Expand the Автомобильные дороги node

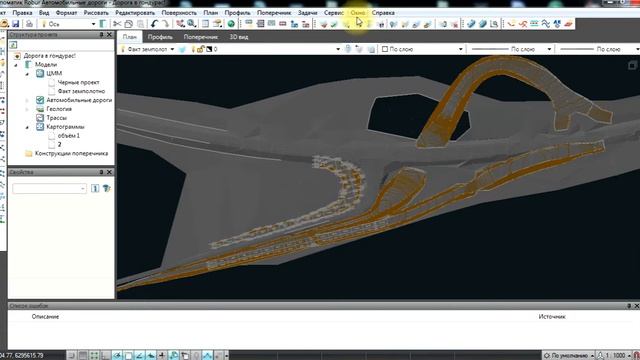click(28, 100)
